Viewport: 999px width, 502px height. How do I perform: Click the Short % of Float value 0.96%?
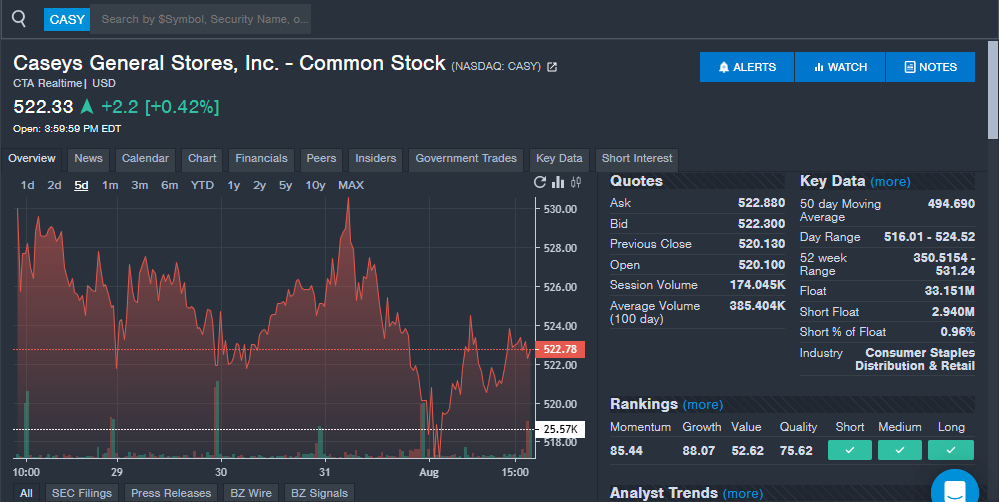958,332
